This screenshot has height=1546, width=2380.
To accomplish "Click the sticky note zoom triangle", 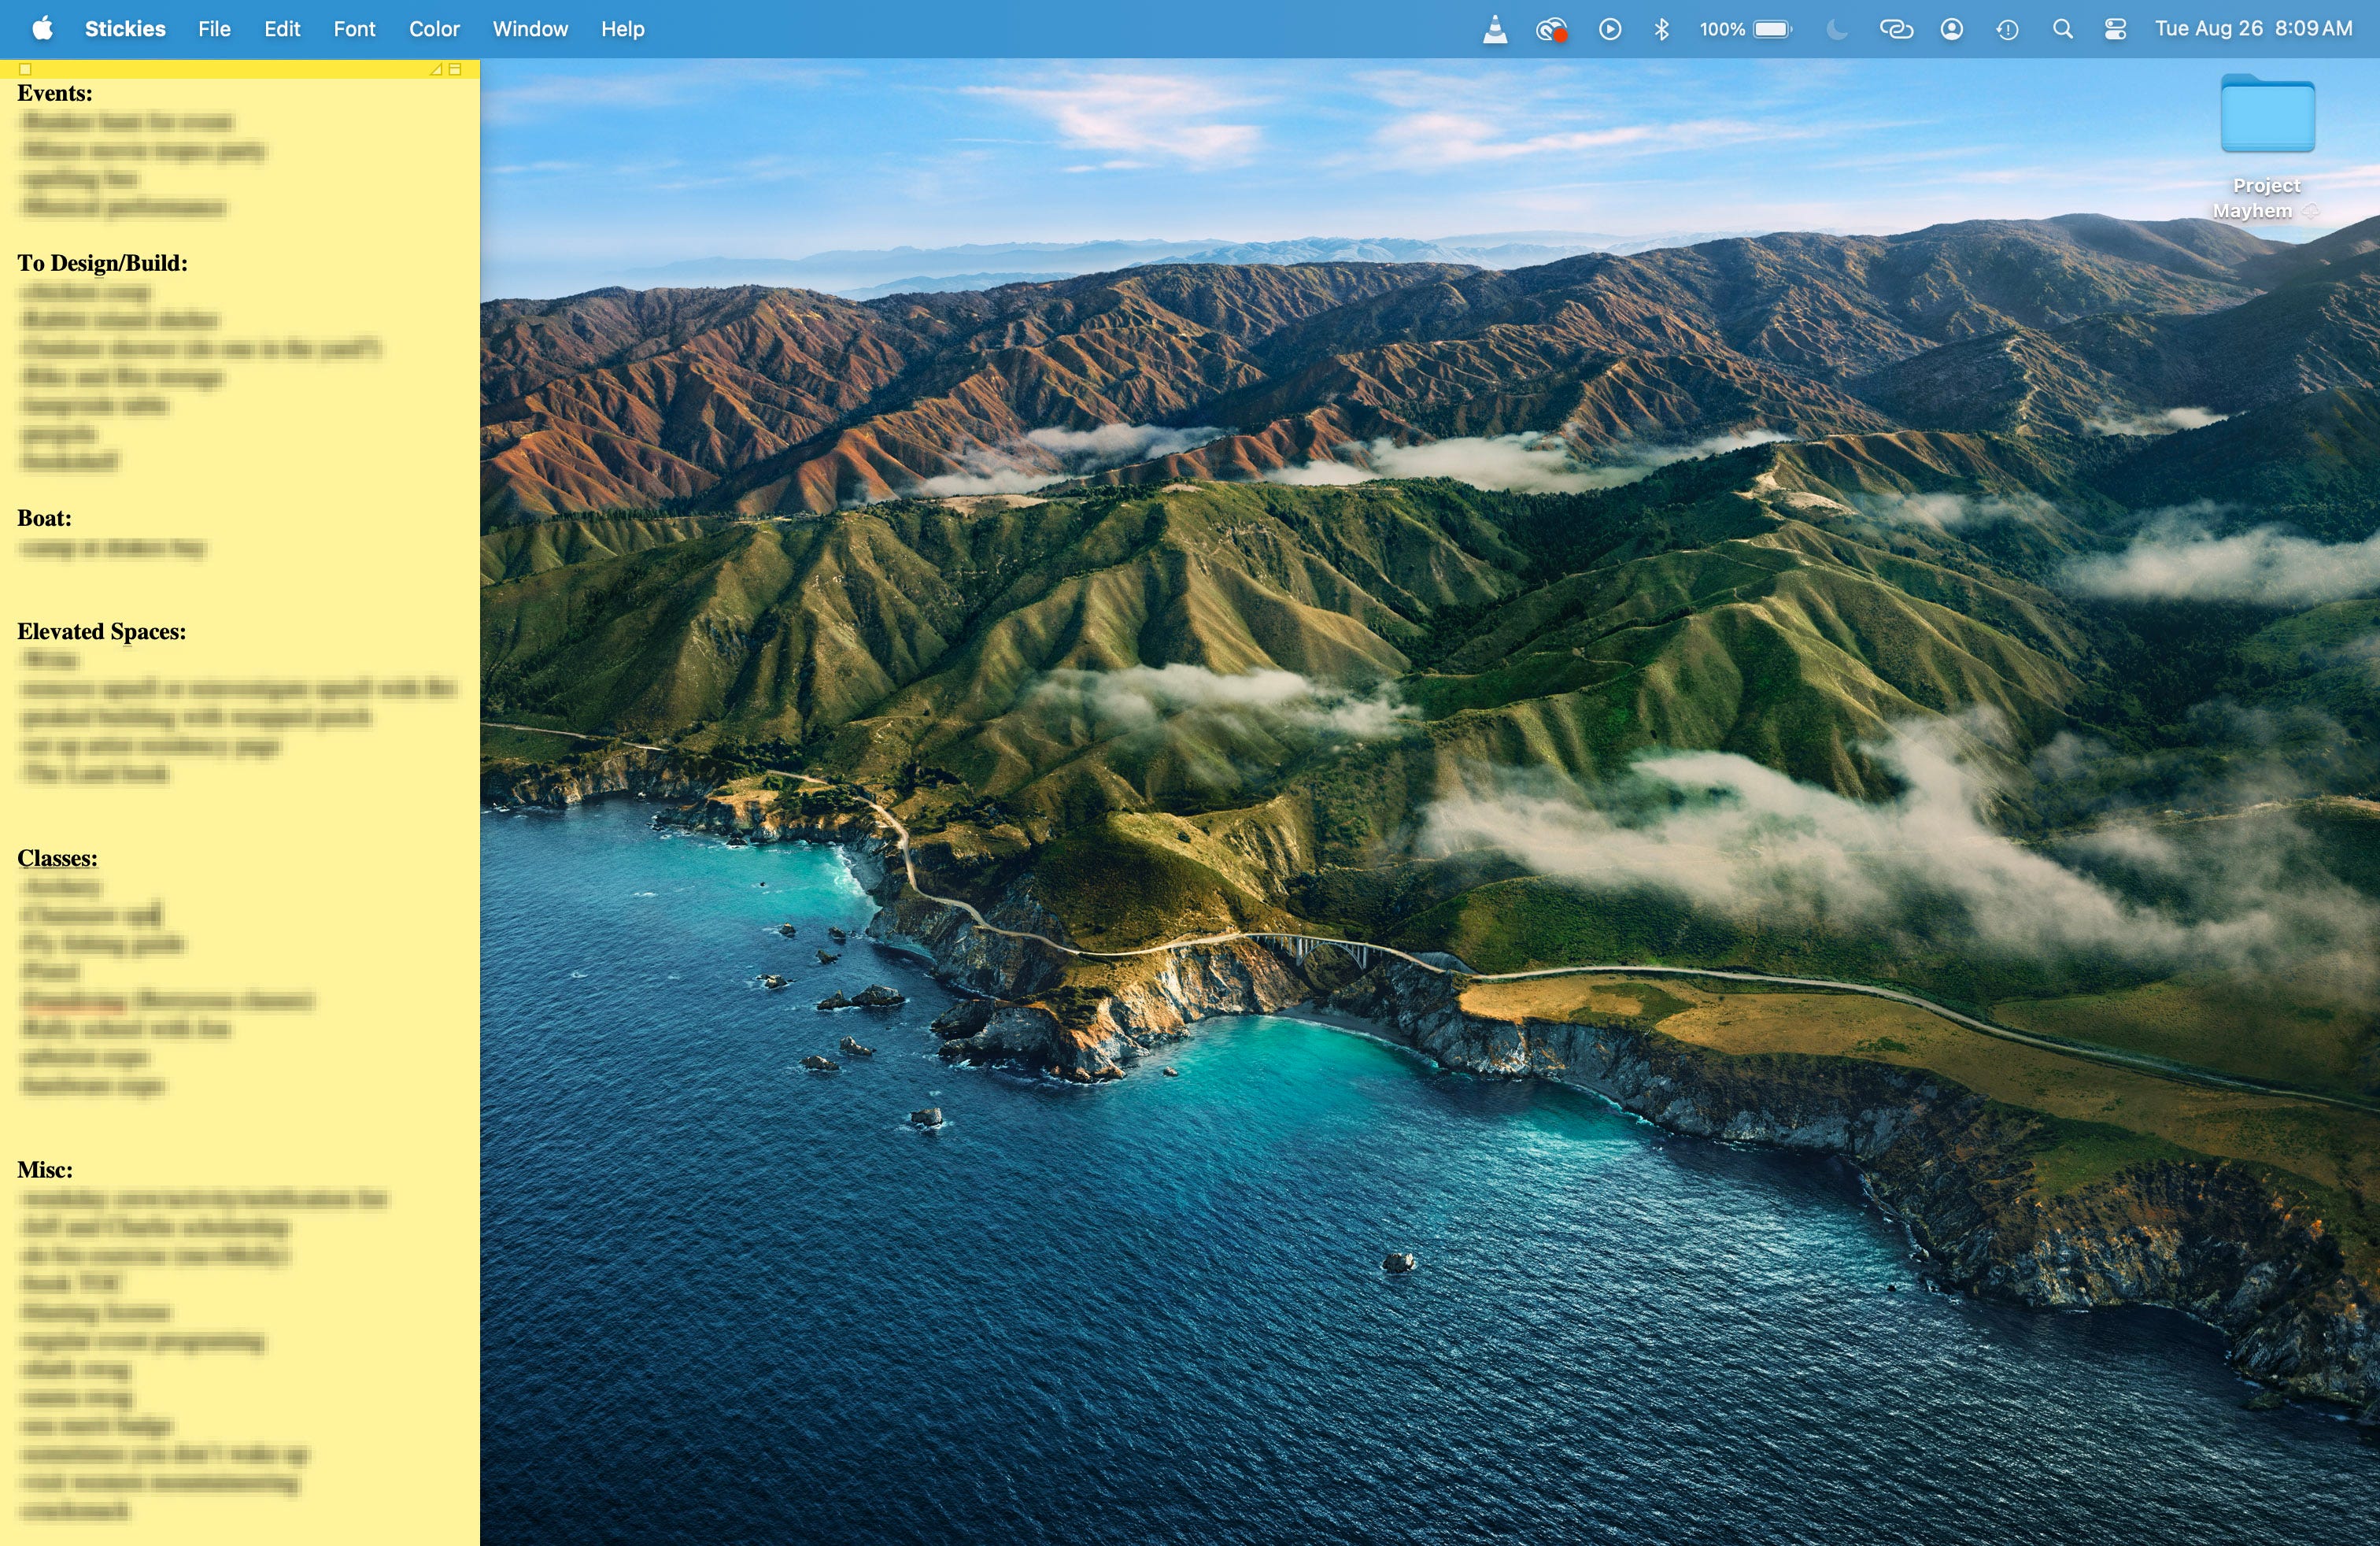I will tap(436, 69).
